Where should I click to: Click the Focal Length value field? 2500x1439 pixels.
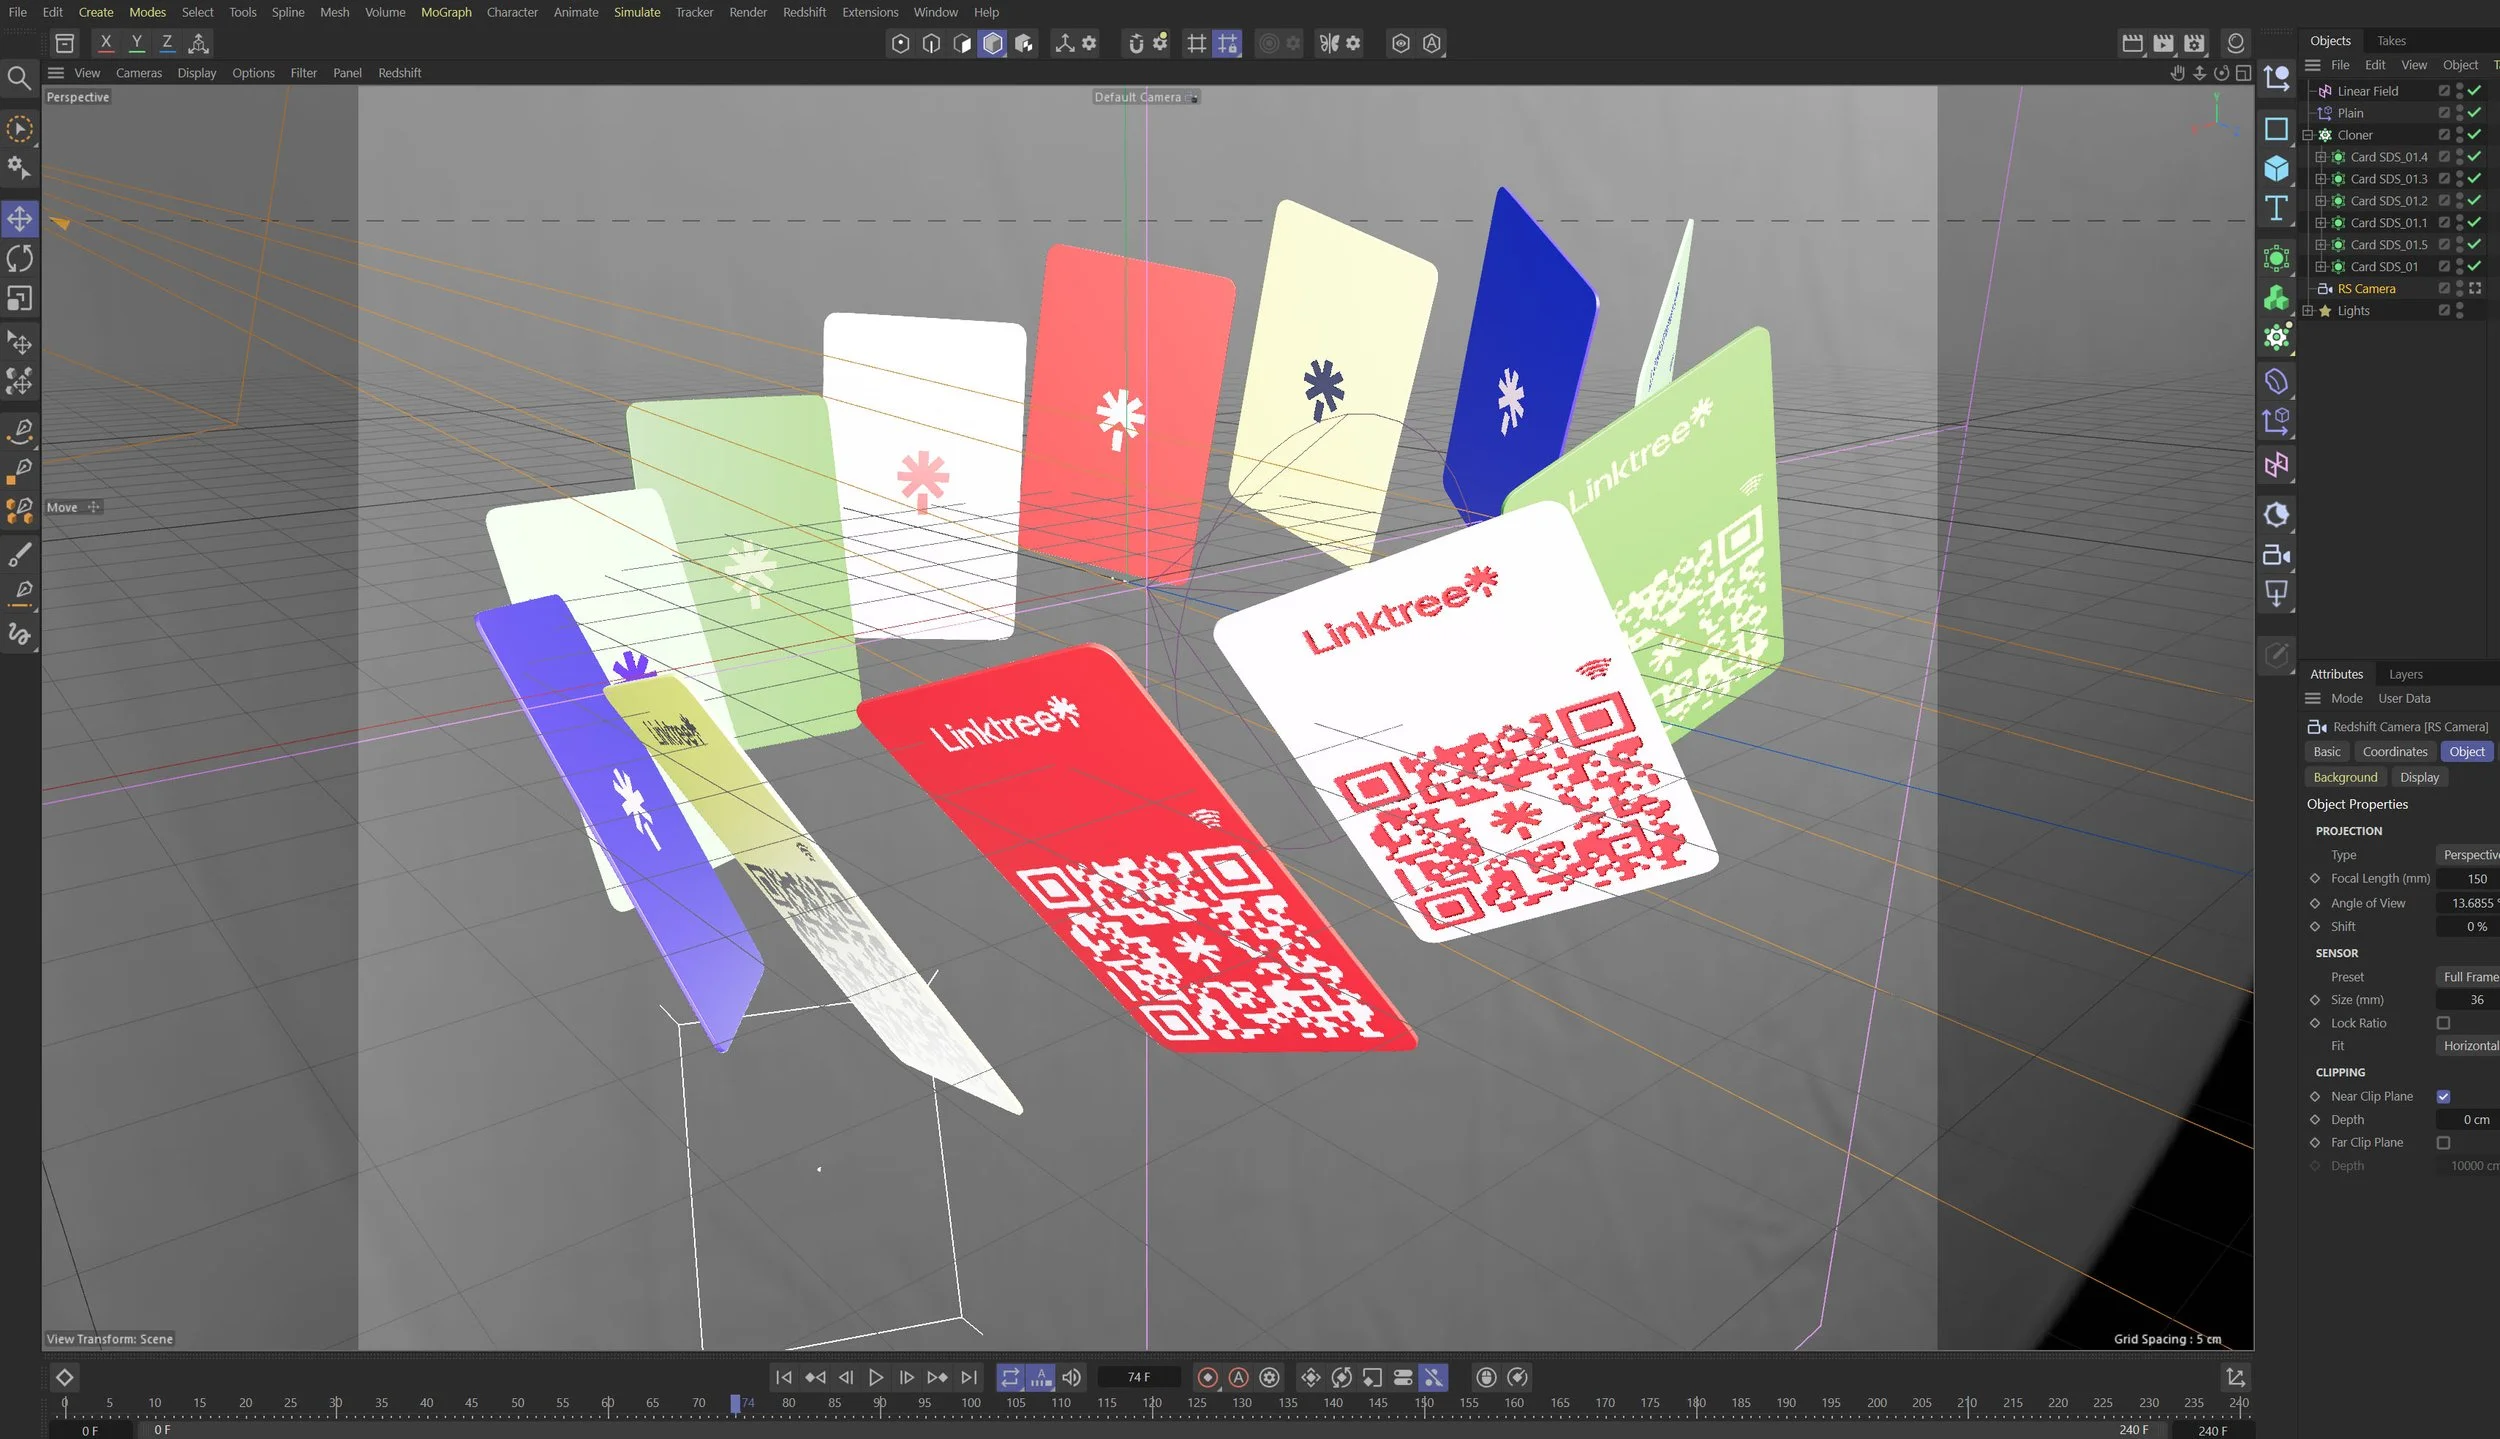(x=2468, y=879)
